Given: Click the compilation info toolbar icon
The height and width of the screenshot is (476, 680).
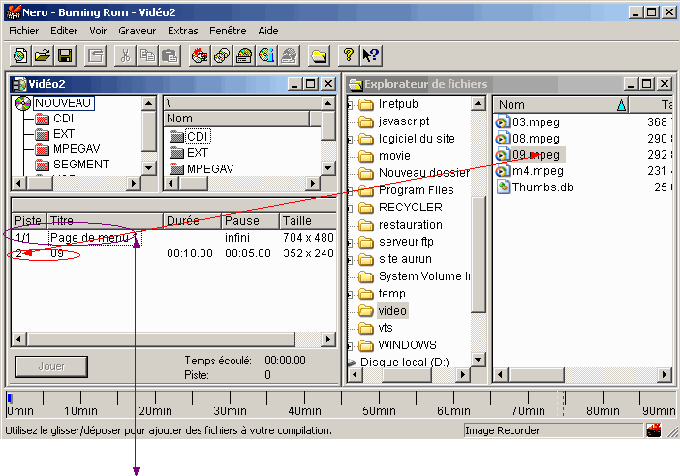Looking at the screenshot, I should [95, 56].
